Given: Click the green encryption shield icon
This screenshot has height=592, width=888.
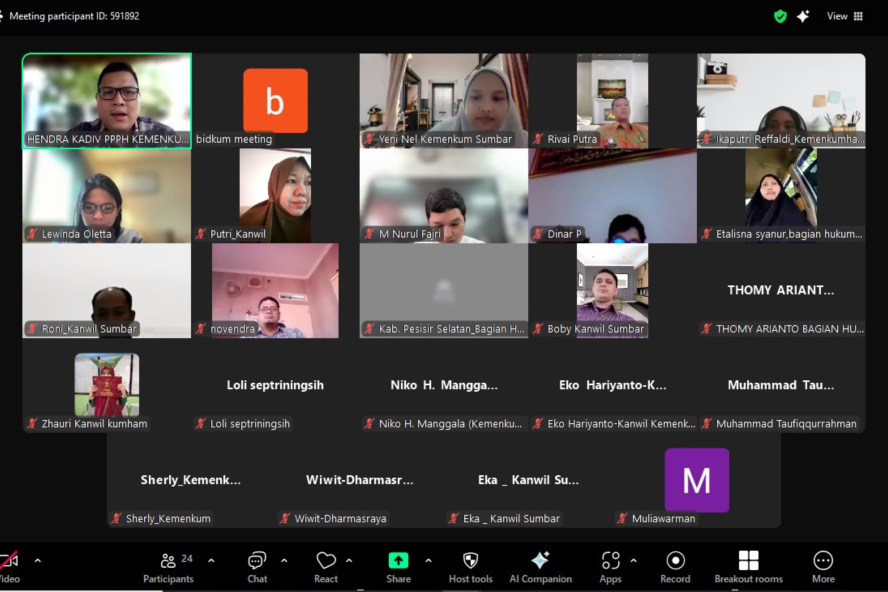Looking at the screenshot, I should (780, 16).
